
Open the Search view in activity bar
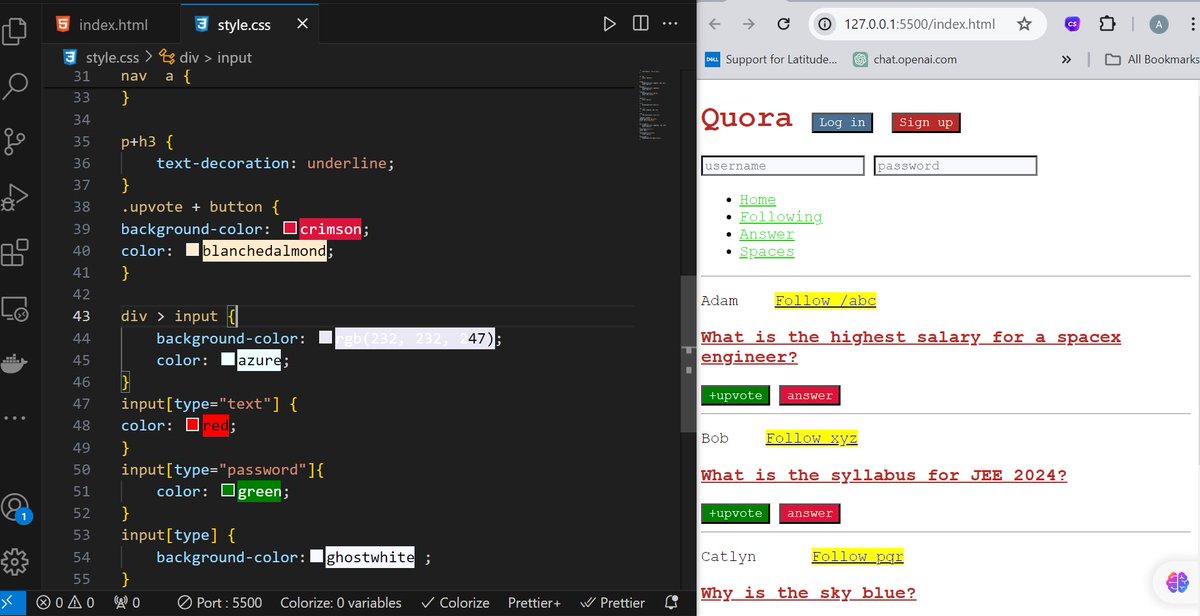pos(15,85)
